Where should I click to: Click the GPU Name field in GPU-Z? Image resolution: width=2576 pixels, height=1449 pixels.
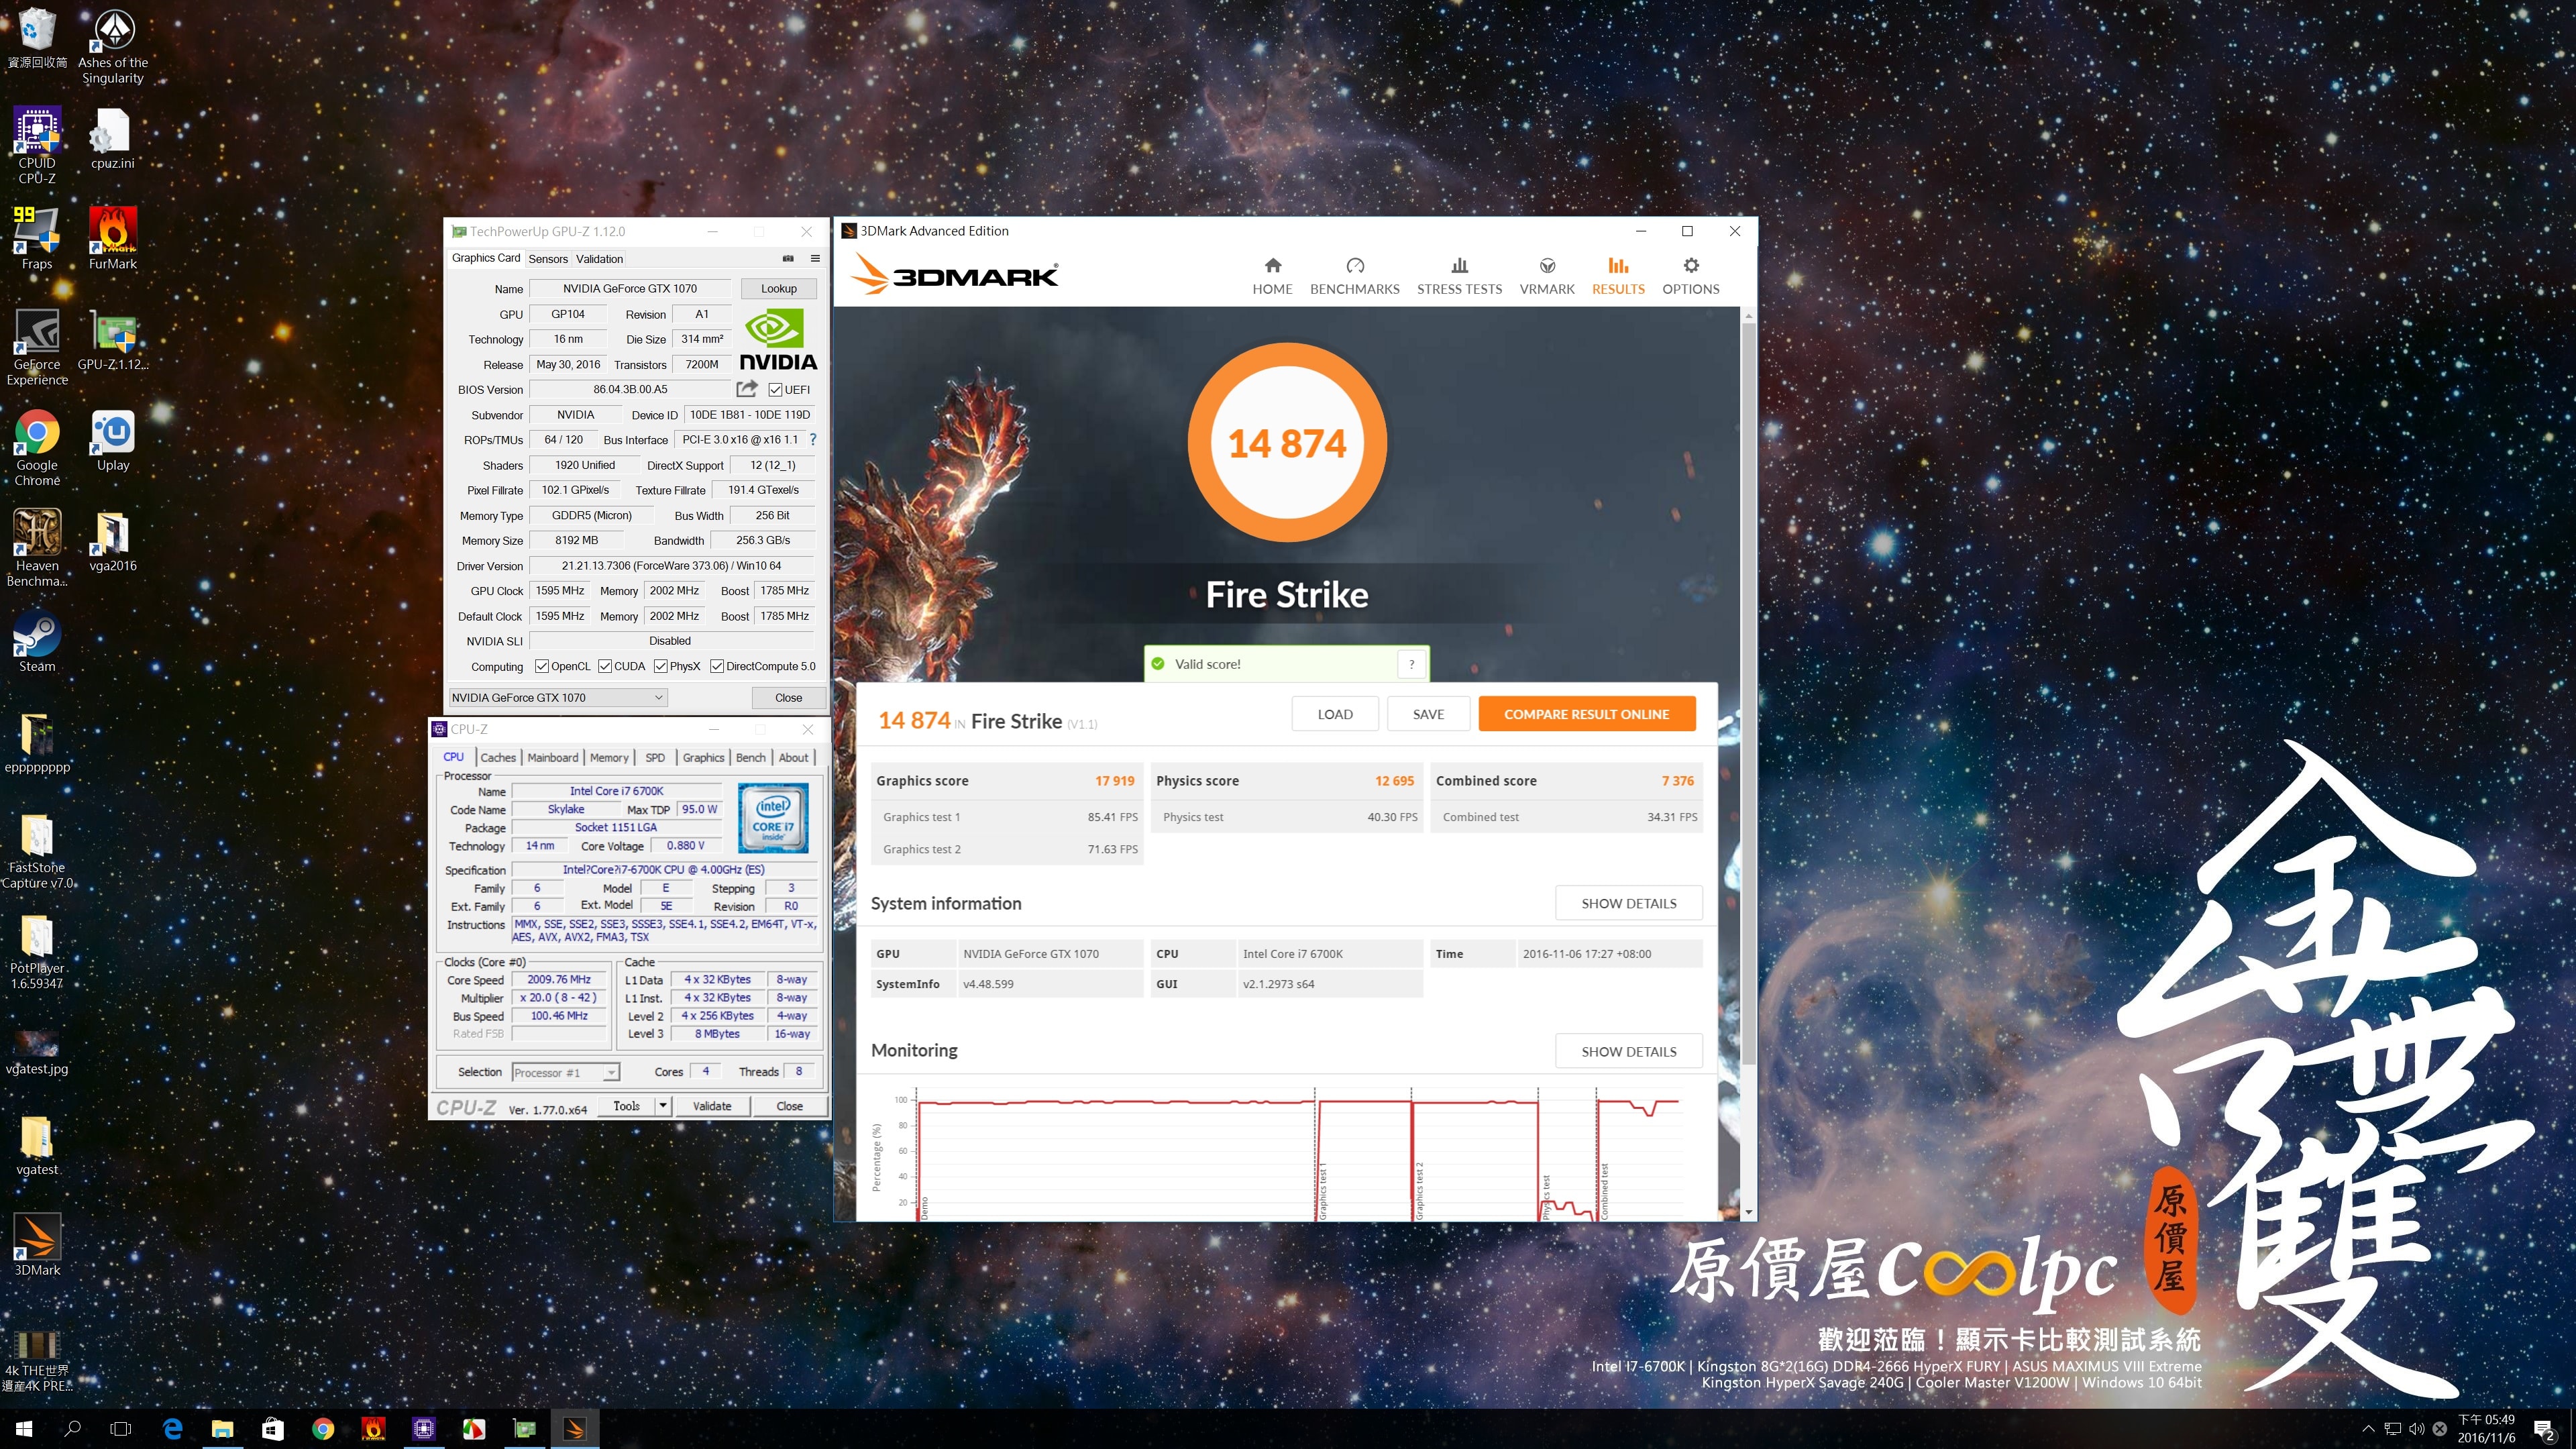(630, 288)
